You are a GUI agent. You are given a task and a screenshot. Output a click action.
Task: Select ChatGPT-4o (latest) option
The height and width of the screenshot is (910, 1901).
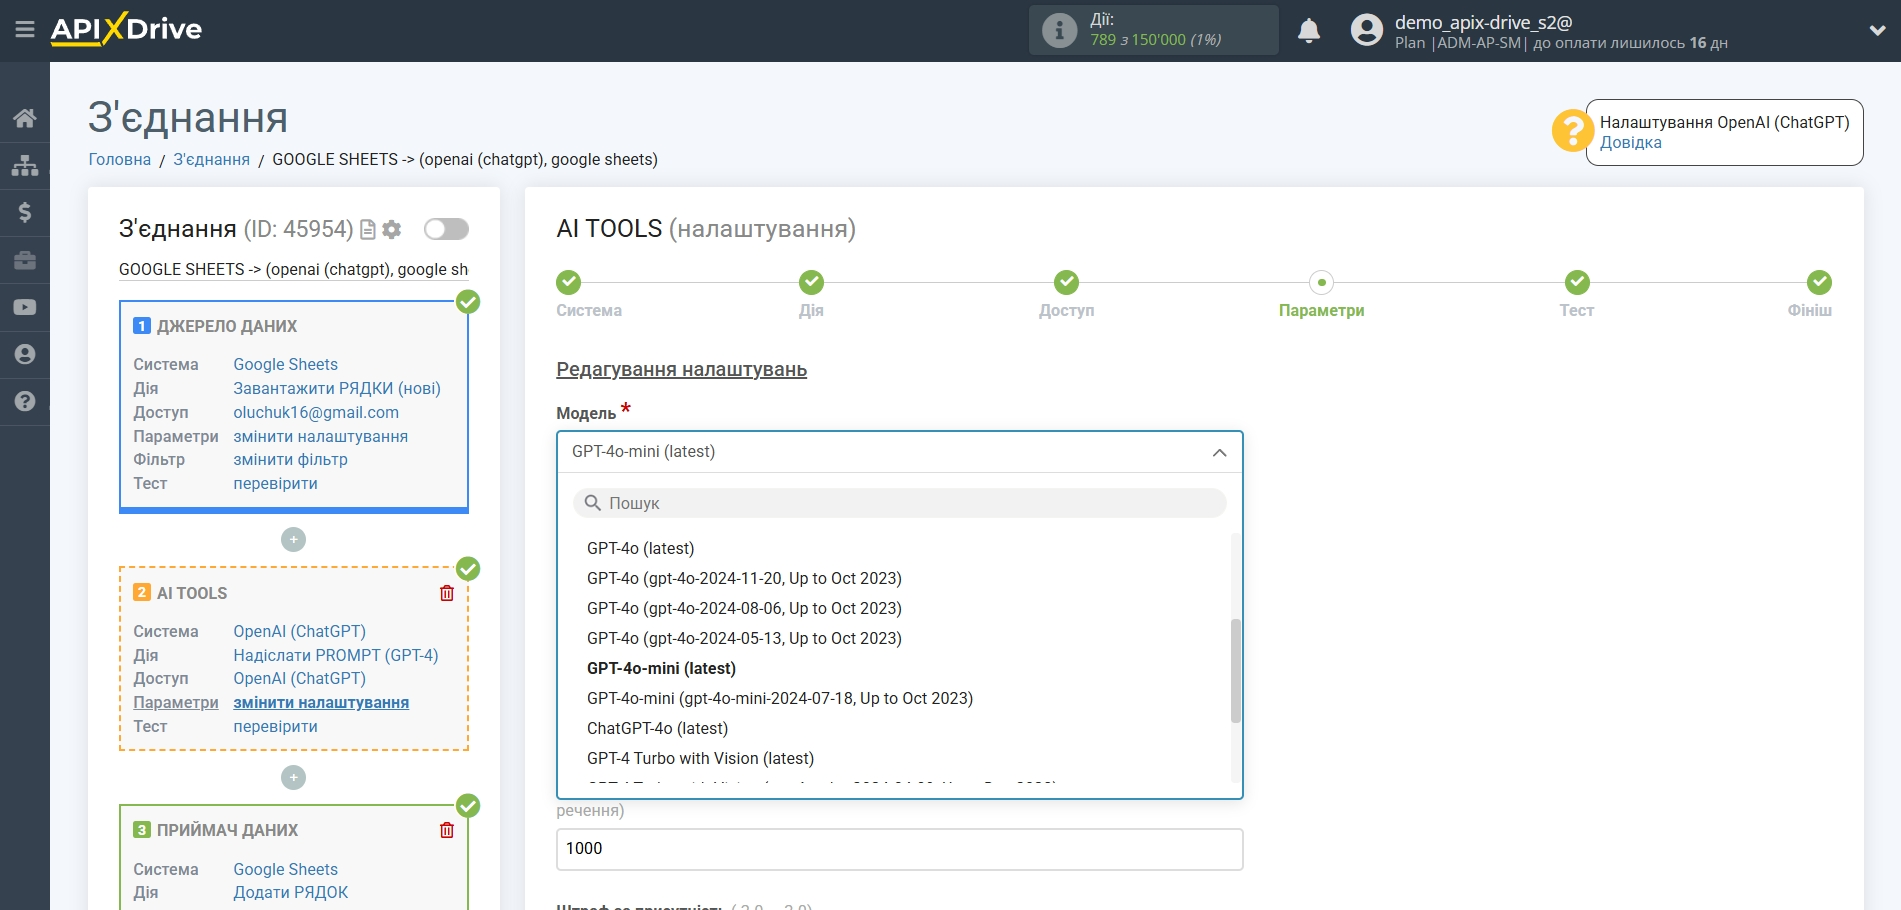point(657,729)
